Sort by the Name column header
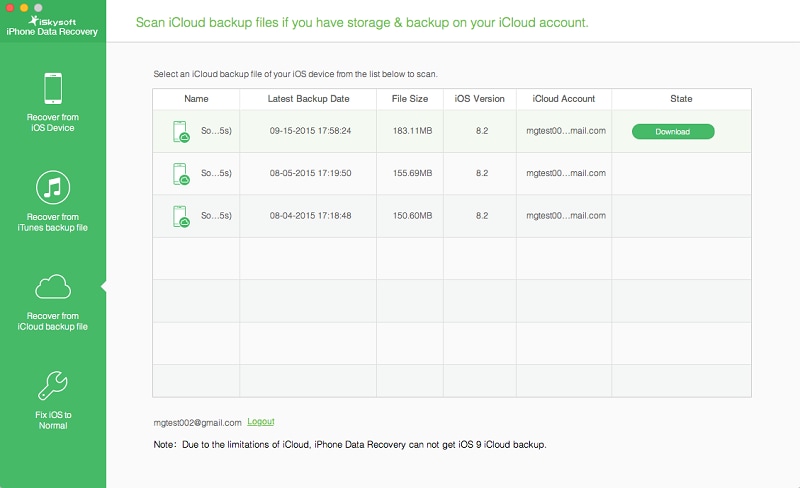 tap(196, 99)
